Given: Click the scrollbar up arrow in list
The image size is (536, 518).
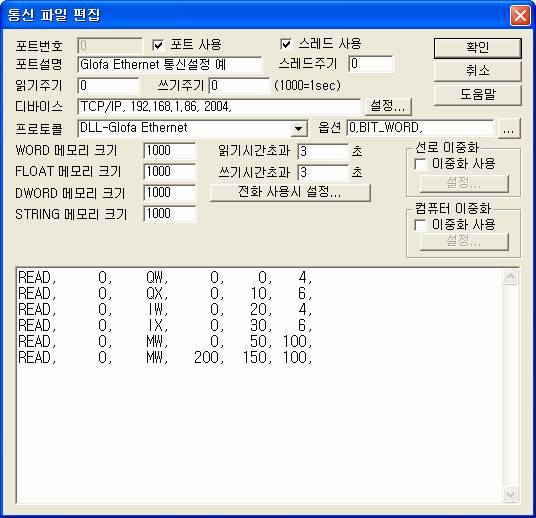Looking at the screenshot, I should [511, 277].
